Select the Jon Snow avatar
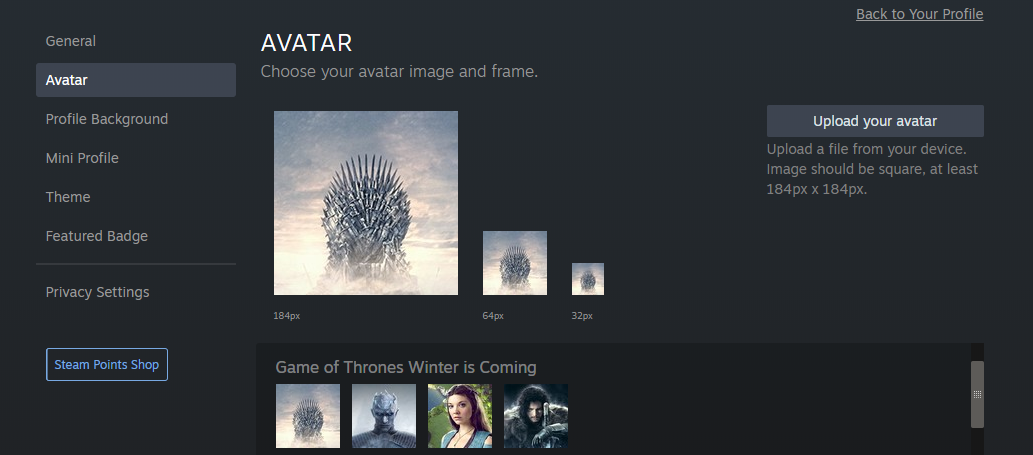 point(536,416)
